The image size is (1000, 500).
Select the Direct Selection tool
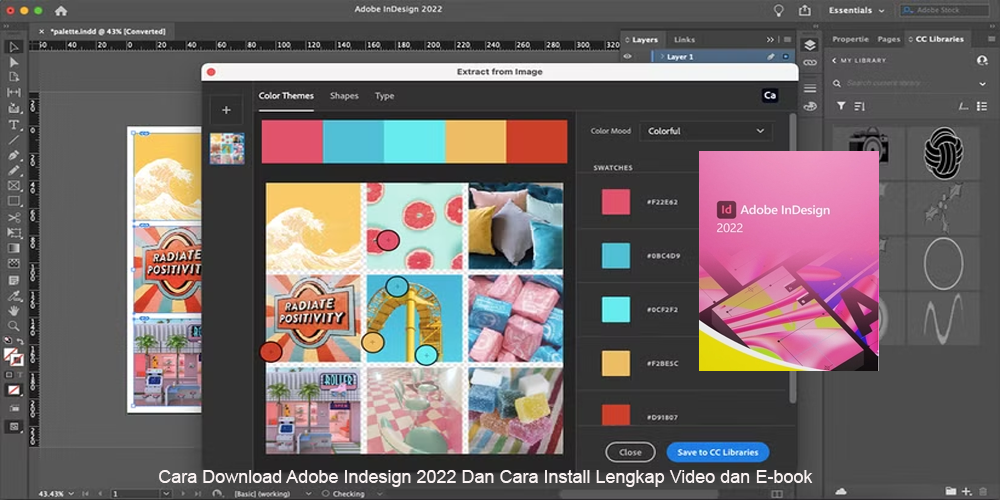tap(13, 62)
